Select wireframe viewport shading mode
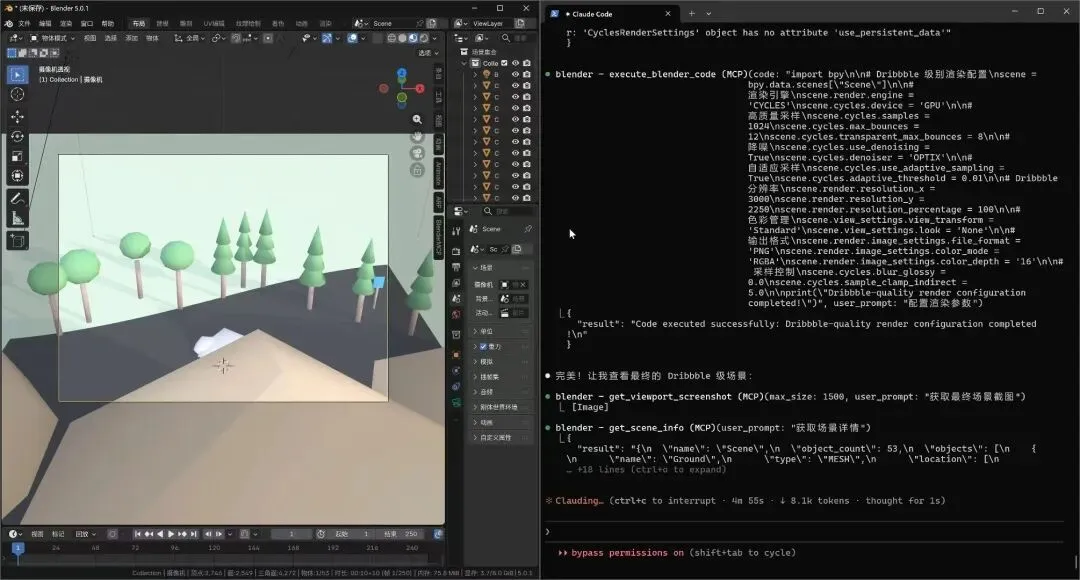 (x=392, y=38)
